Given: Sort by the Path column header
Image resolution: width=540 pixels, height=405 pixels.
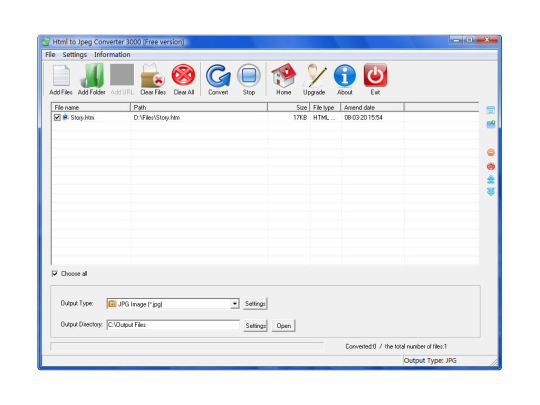Looking at the screenshot, I should click(199, 107).
